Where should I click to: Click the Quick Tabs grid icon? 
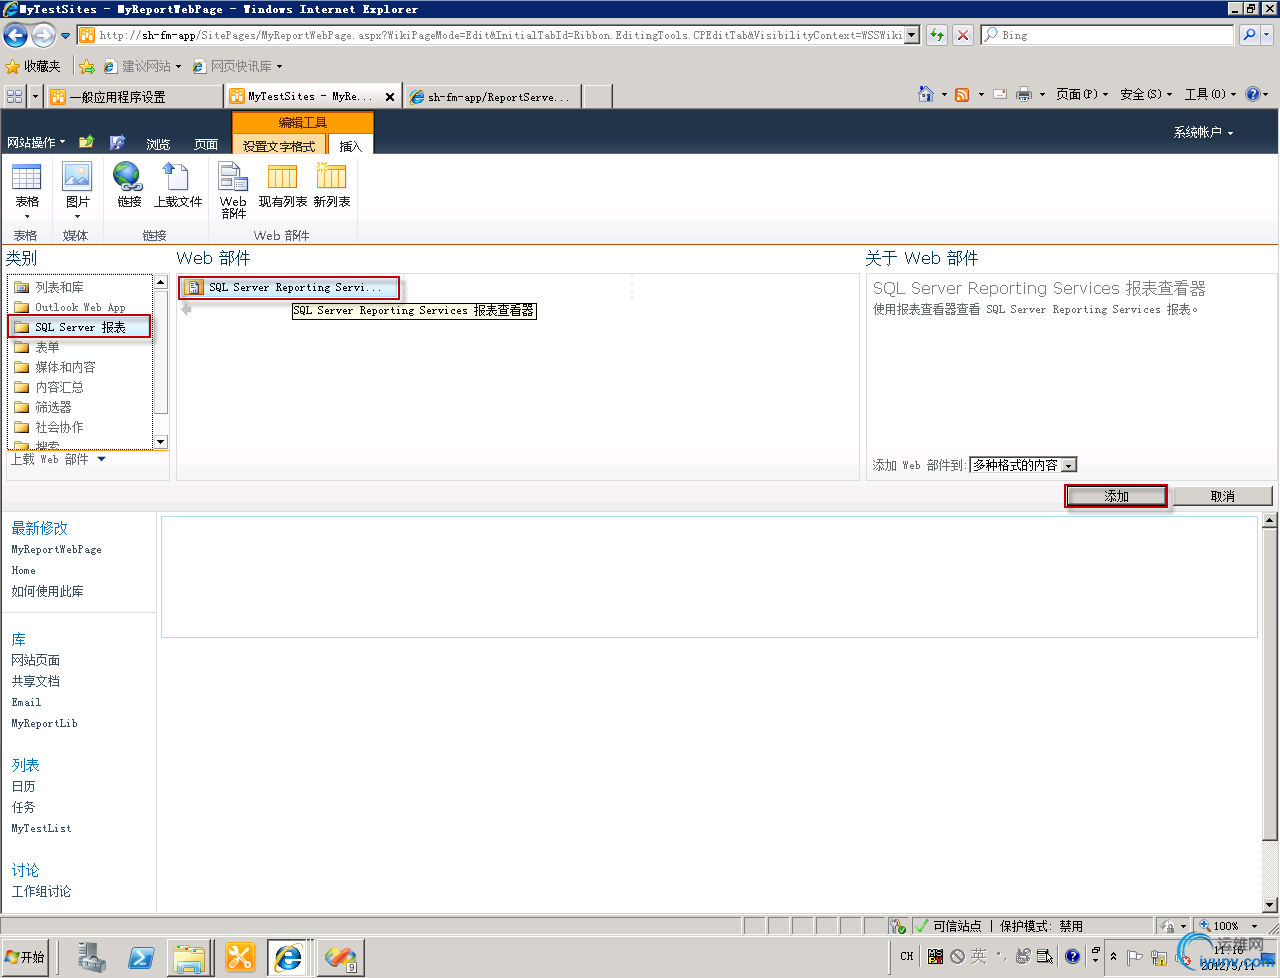[14, 96]
